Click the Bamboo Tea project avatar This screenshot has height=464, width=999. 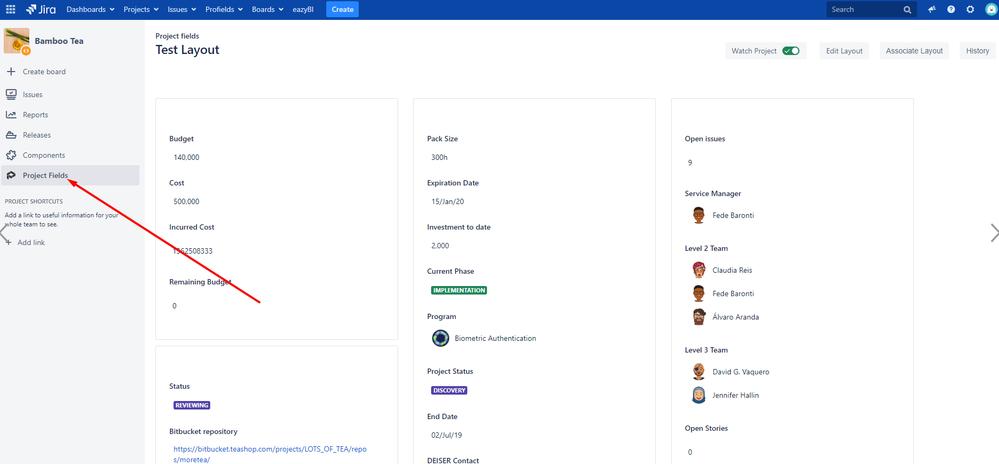17,41
